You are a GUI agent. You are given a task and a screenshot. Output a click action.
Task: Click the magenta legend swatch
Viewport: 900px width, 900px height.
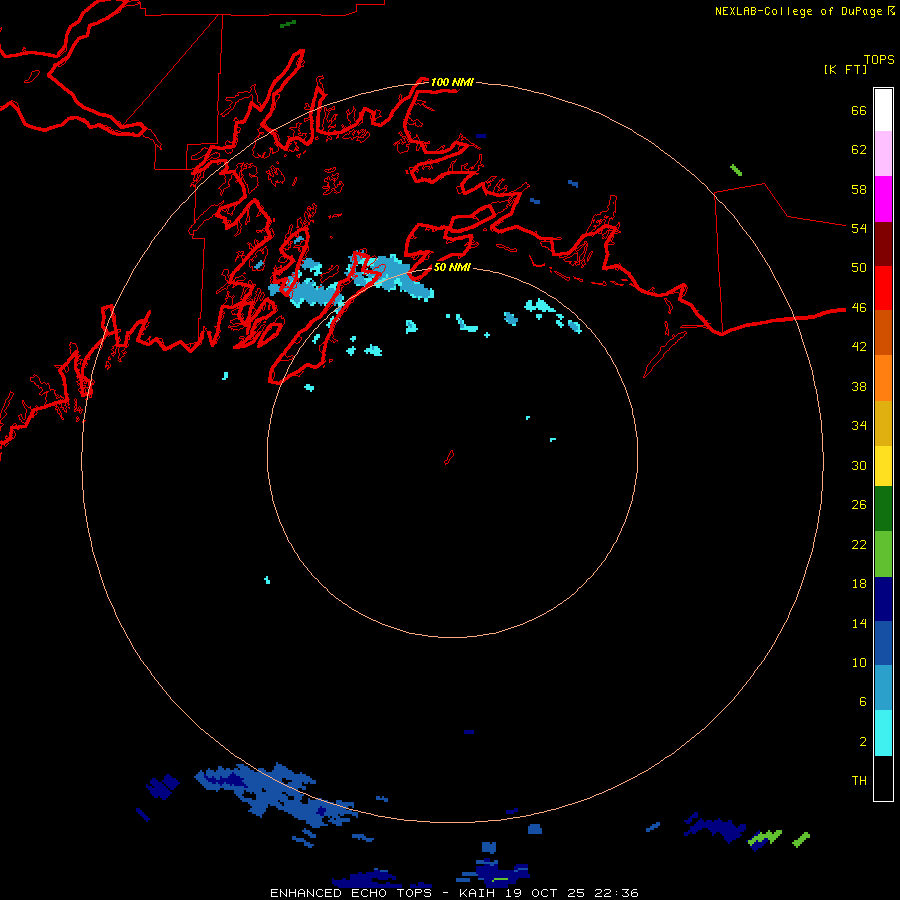pos(883,199)
